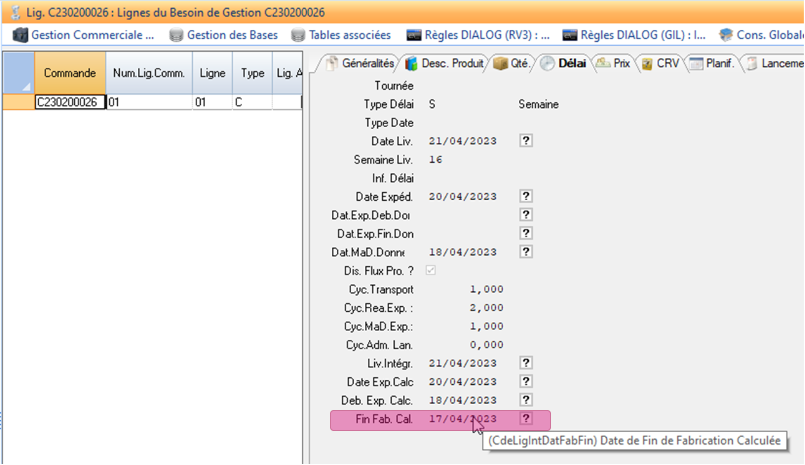
Task: Select the Prix tab
Action: [x=615, y=63]
